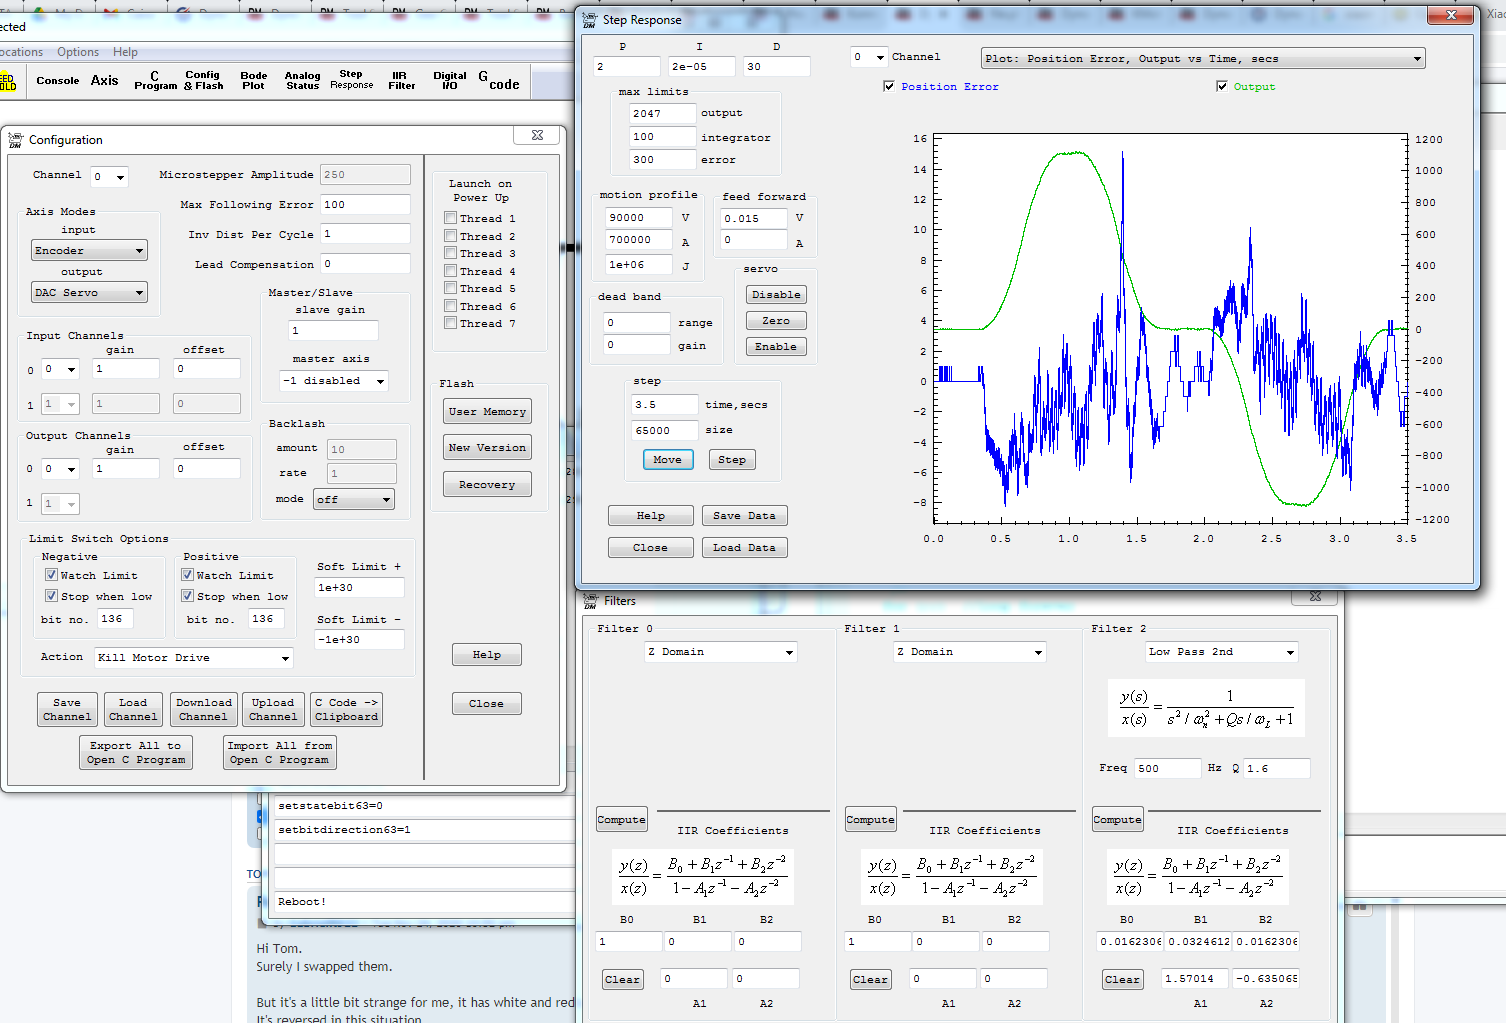Toggle the Negative Watch Limit checkbox

click(51, 575)
